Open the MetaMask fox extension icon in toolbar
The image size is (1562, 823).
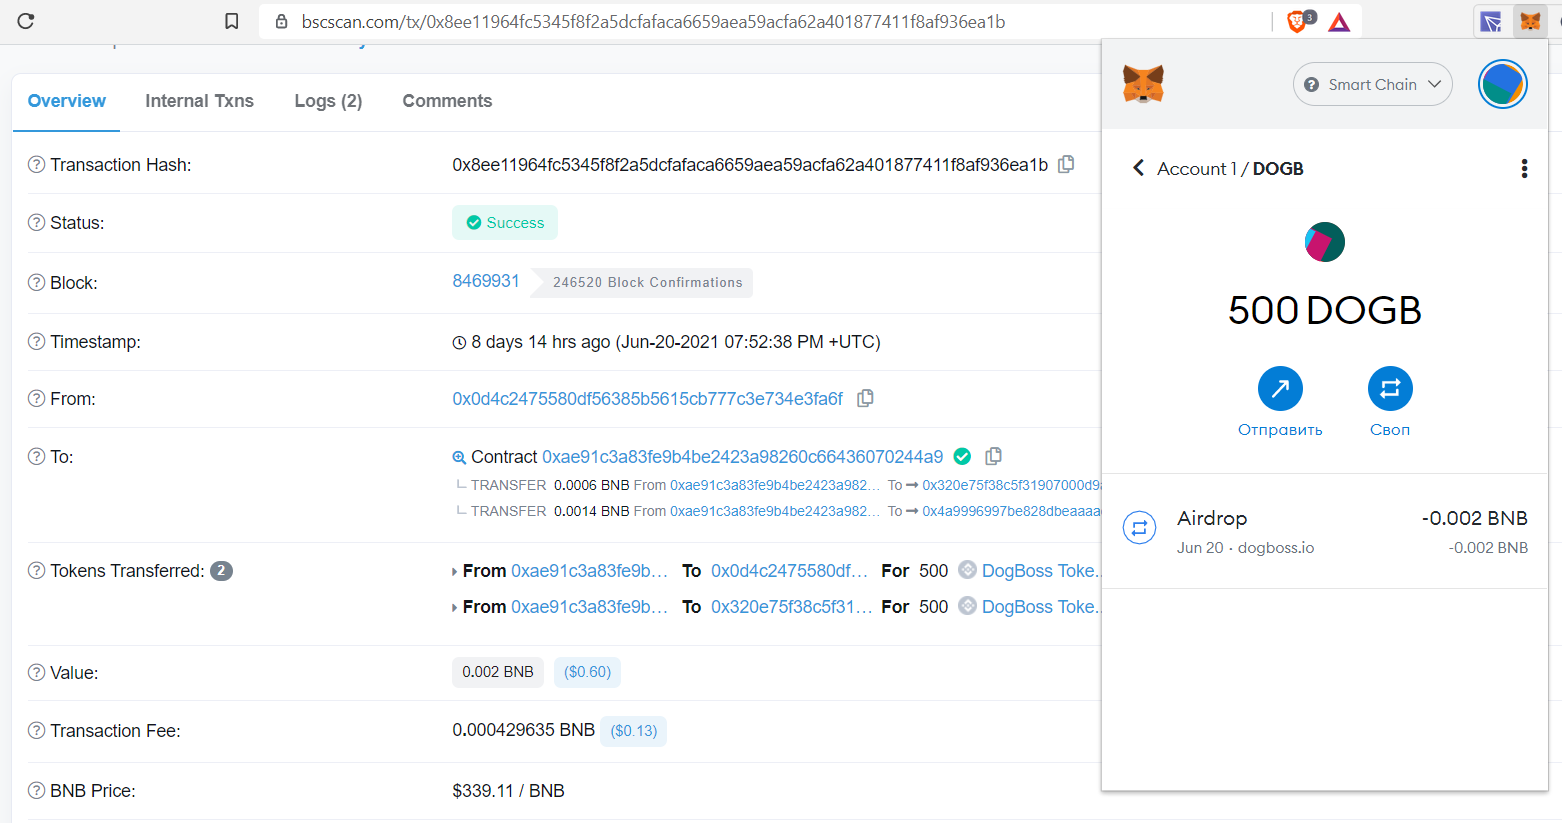1530,21
